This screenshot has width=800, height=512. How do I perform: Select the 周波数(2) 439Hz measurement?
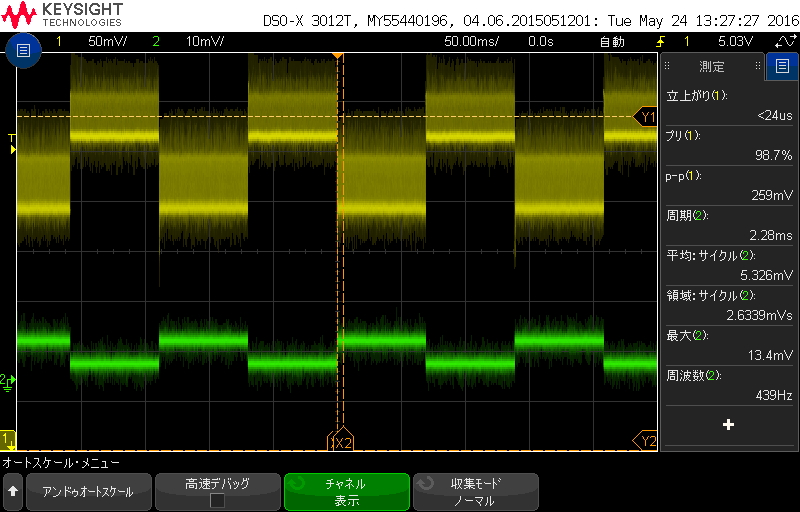(729, 385)
